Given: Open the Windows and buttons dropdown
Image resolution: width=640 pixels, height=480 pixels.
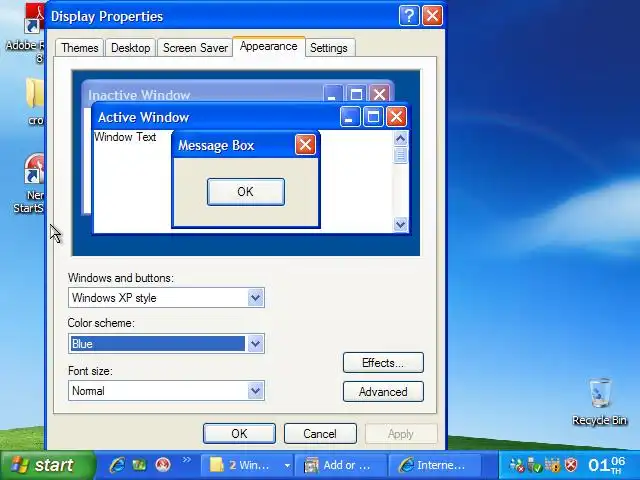Looking at the screenshot, I should 166,298.
